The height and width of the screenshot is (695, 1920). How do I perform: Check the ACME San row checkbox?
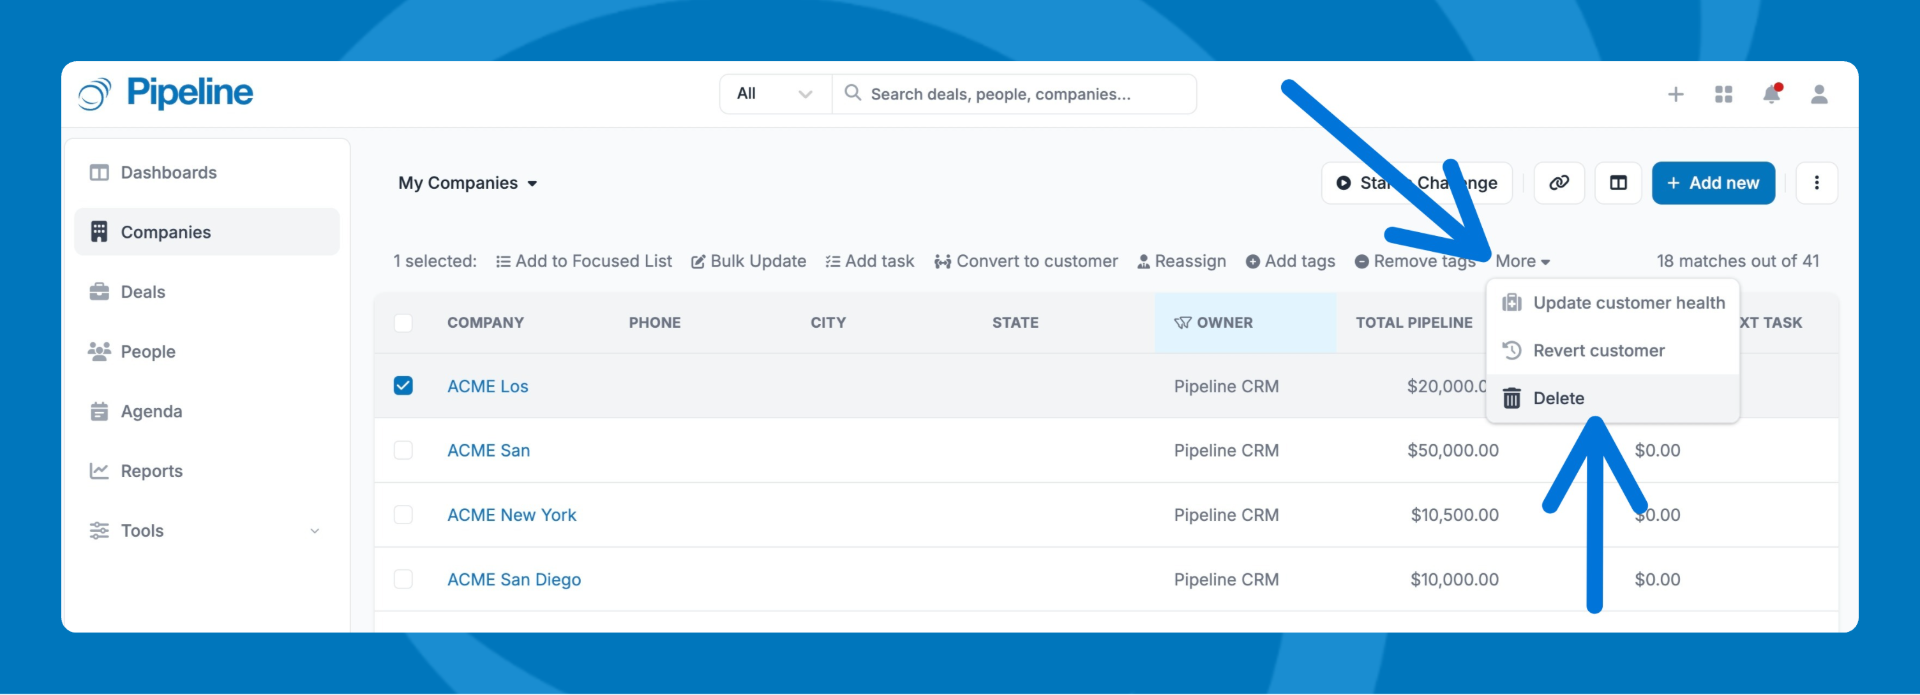coord(403,450)
